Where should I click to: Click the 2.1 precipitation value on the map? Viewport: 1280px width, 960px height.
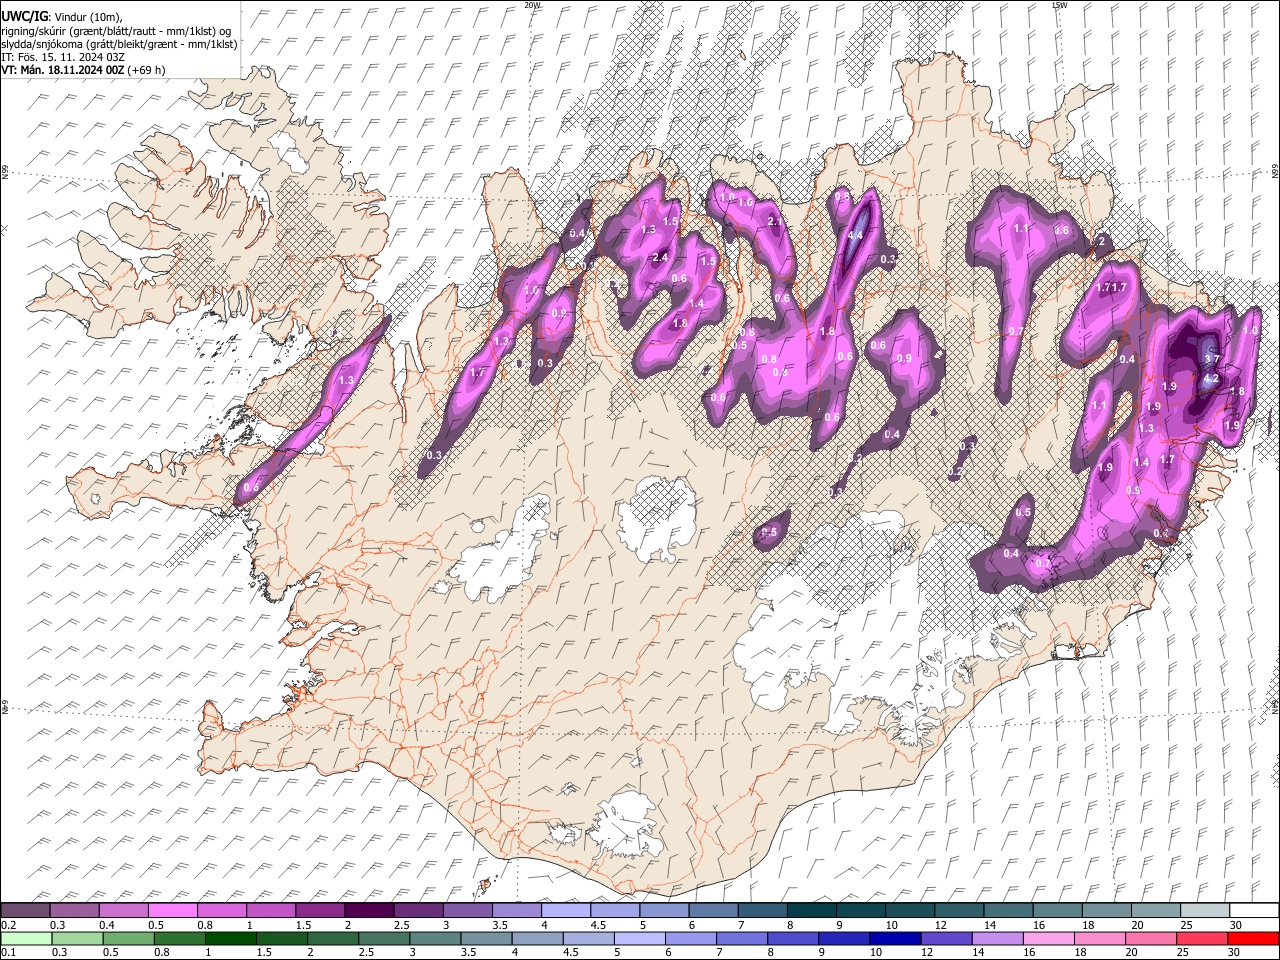pos(774,221)
